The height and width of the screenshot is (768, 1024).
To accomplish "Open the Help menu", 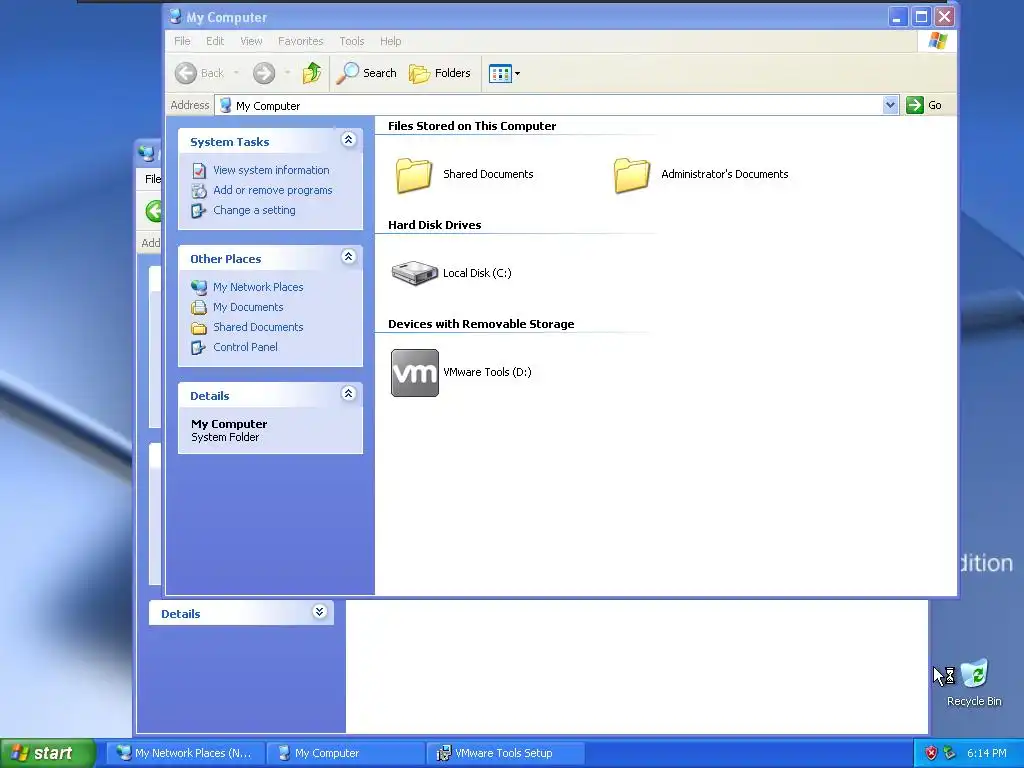I will pos(391,41).
